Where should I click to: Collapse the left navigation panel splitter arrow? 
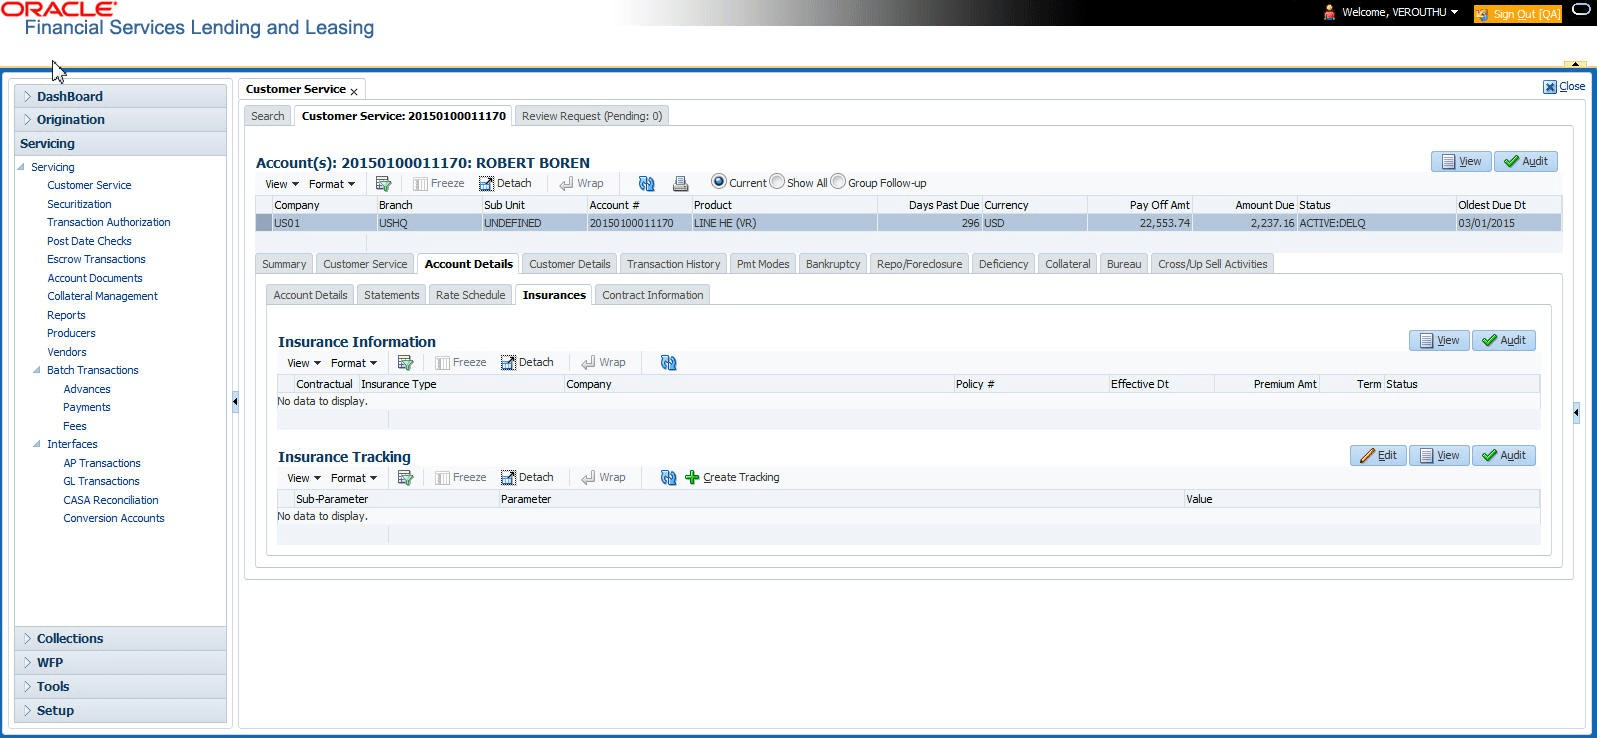[x=235, y=402]
